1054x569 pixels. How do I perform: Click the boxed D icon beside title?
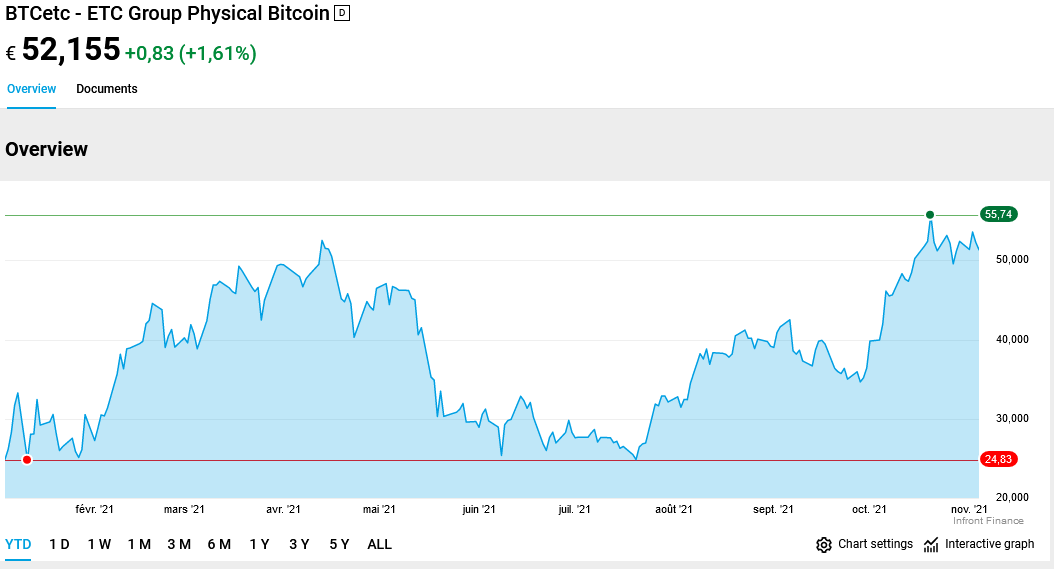click(342, 13)
